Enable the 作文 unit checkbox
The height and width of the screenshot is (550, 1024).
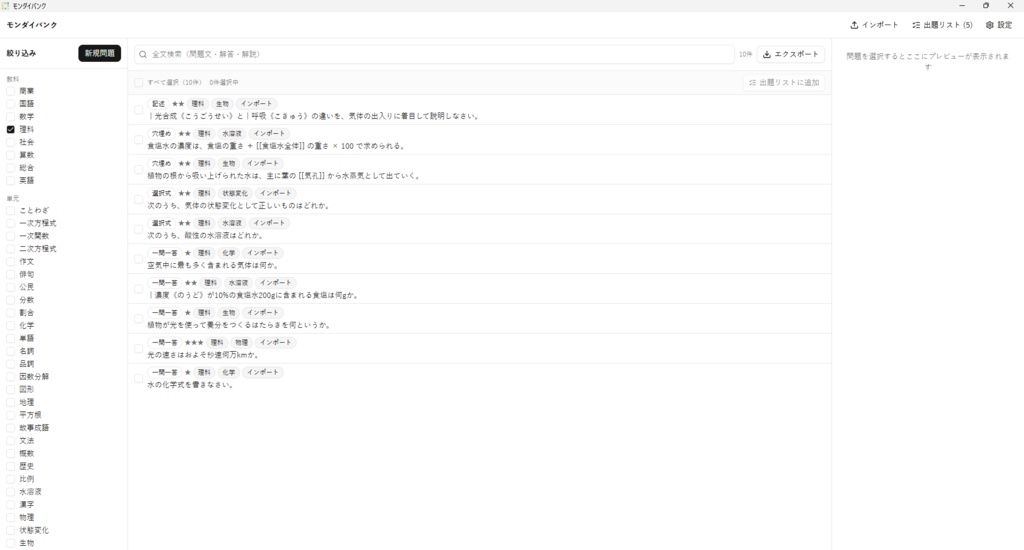point(10,261)
